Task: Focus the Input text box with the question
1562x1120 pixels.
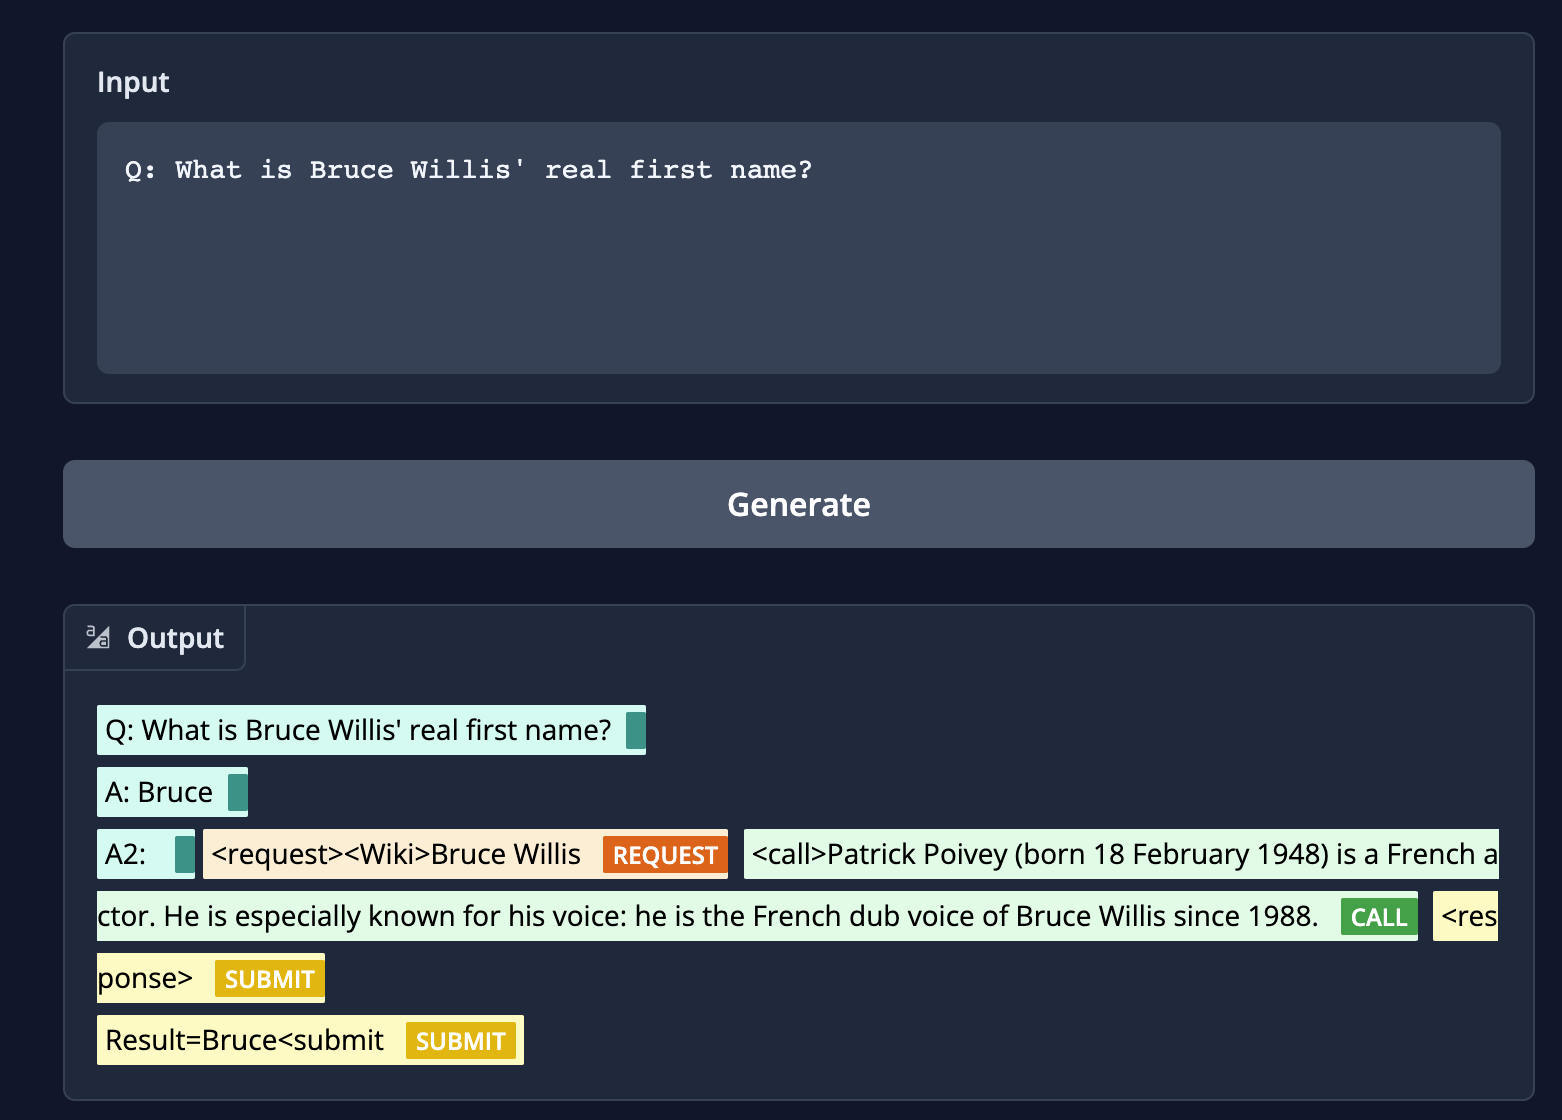Action: pos(798,248)
